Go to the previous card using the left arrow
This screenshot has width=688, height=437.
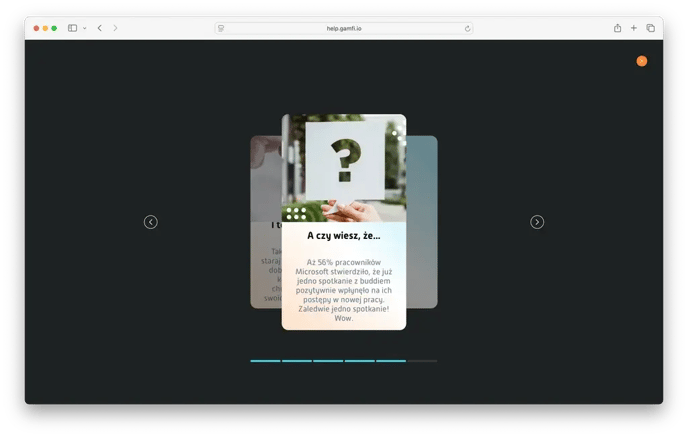(151, 222)
